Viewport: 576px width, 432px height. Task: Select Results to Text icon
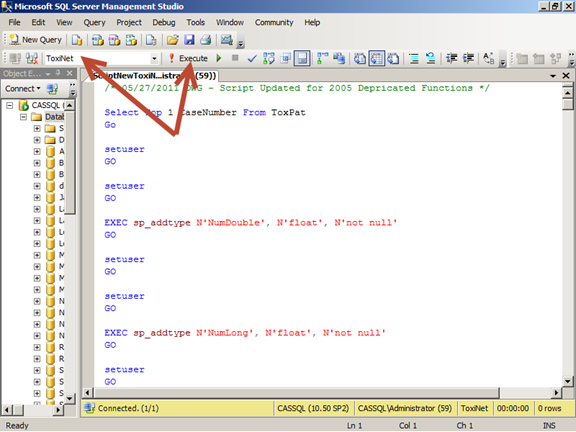(360, 58)
